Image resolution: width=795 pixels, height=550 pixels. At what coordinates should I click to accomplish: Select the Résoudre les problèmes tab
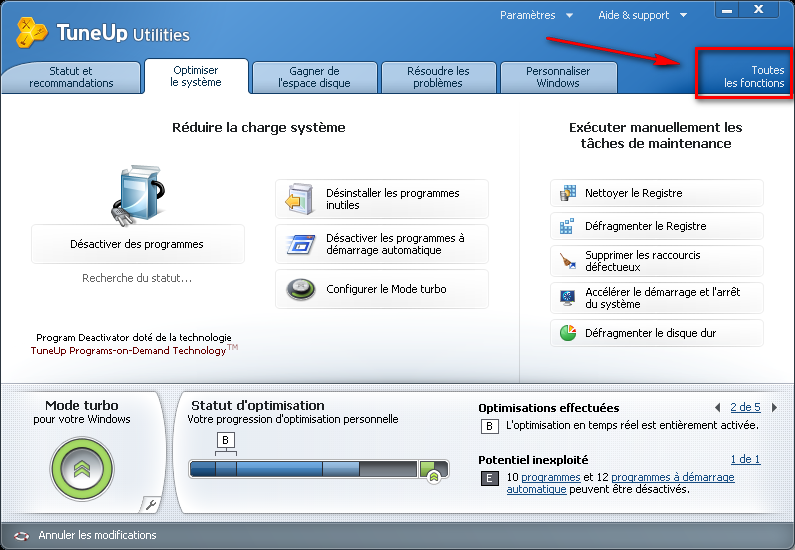pos(438,77)
